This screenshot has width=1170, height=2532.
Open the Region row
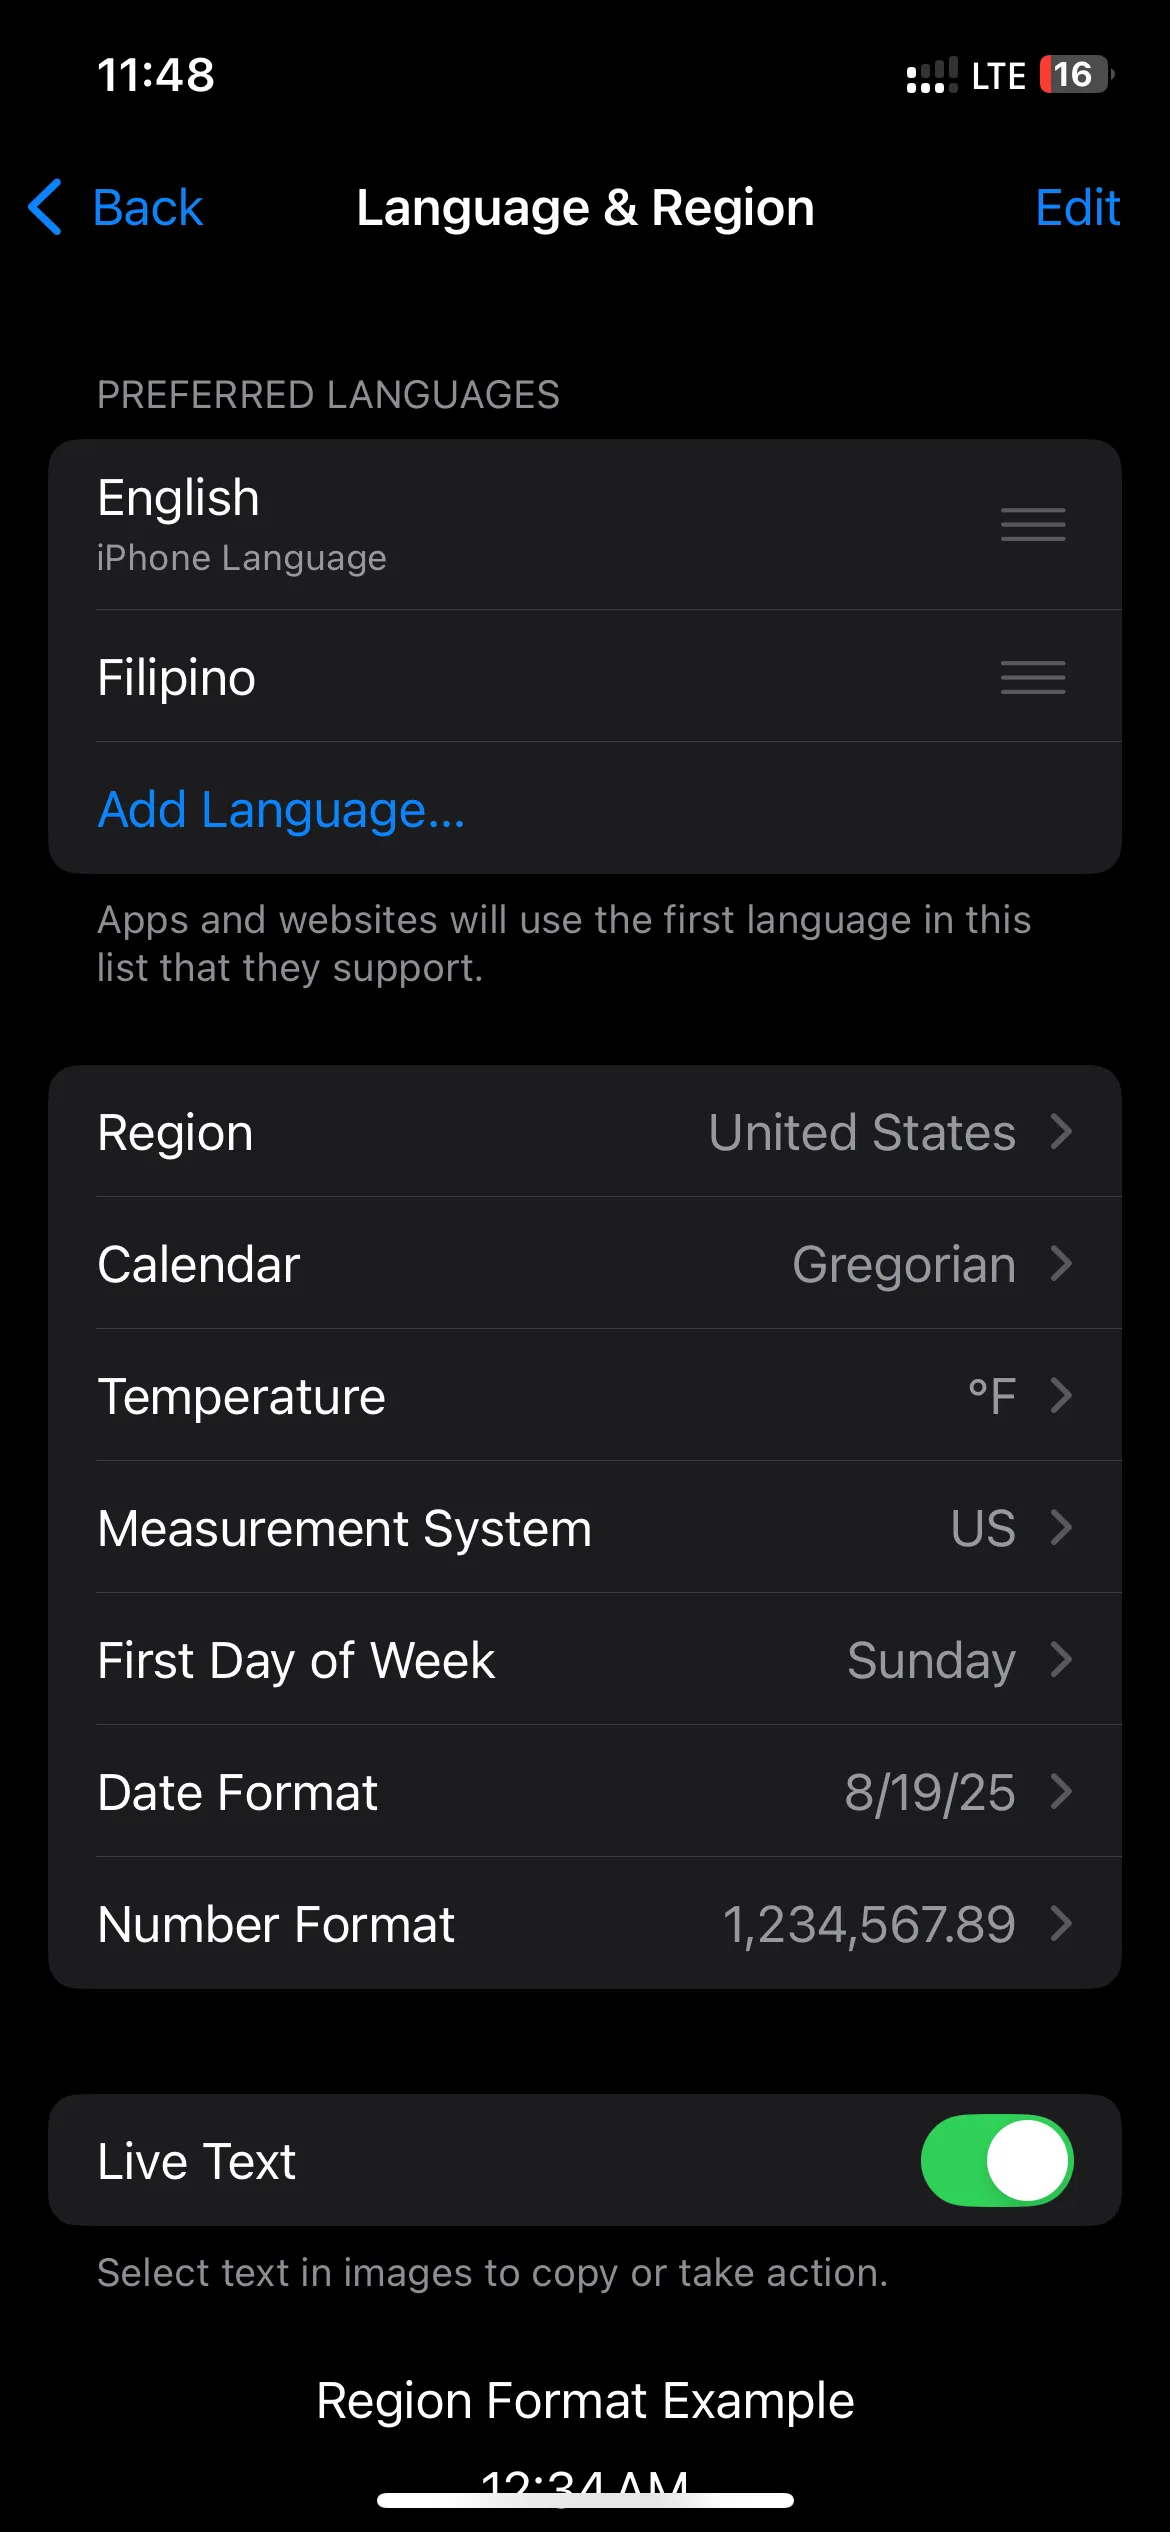[585, 1132]
